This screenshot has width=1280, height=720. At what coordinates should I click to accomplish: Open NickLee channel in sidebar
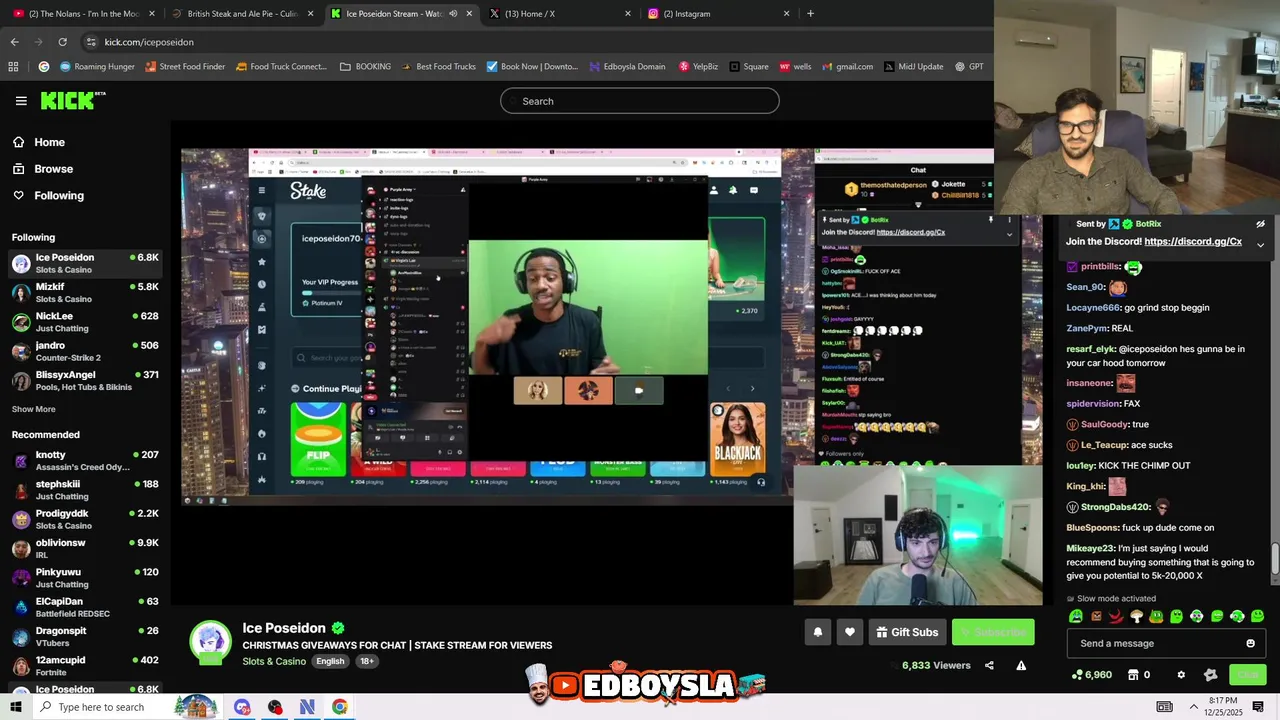tap(85, 322)
